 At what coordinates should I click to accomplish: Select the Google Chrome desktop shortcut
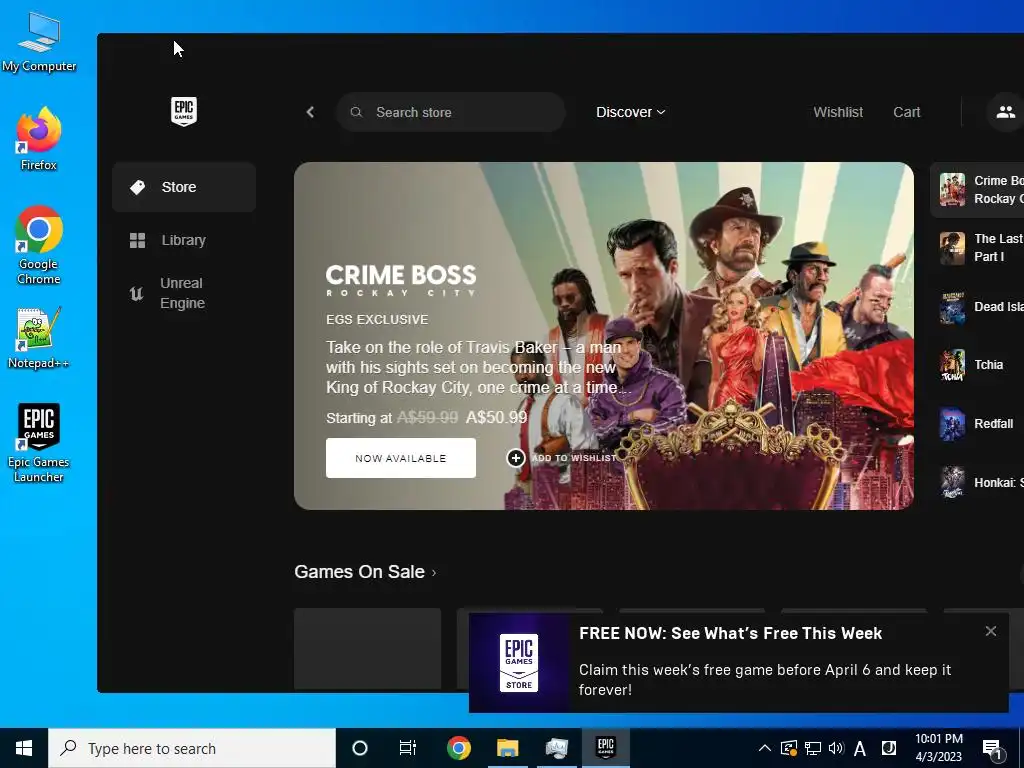[39, 246]
